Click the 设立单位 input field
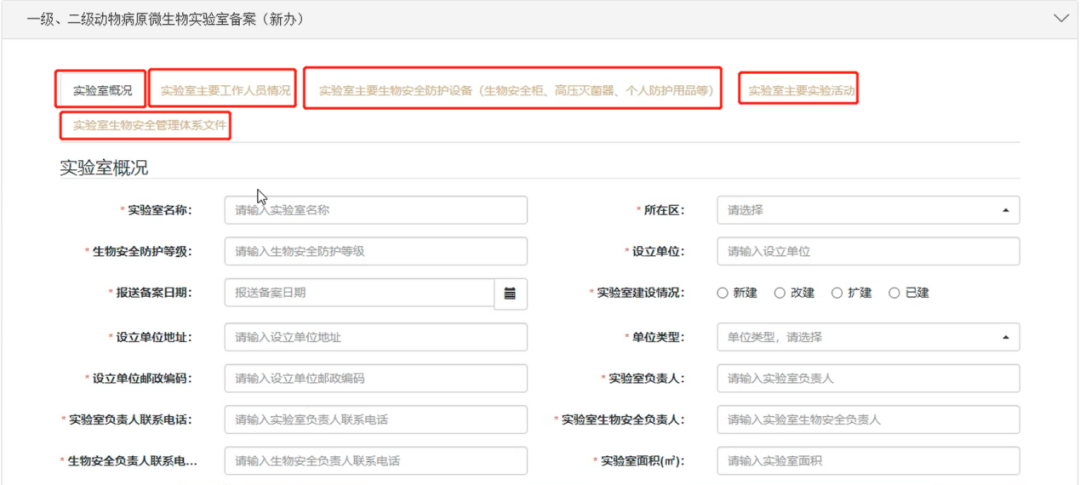 coord(867,251)
